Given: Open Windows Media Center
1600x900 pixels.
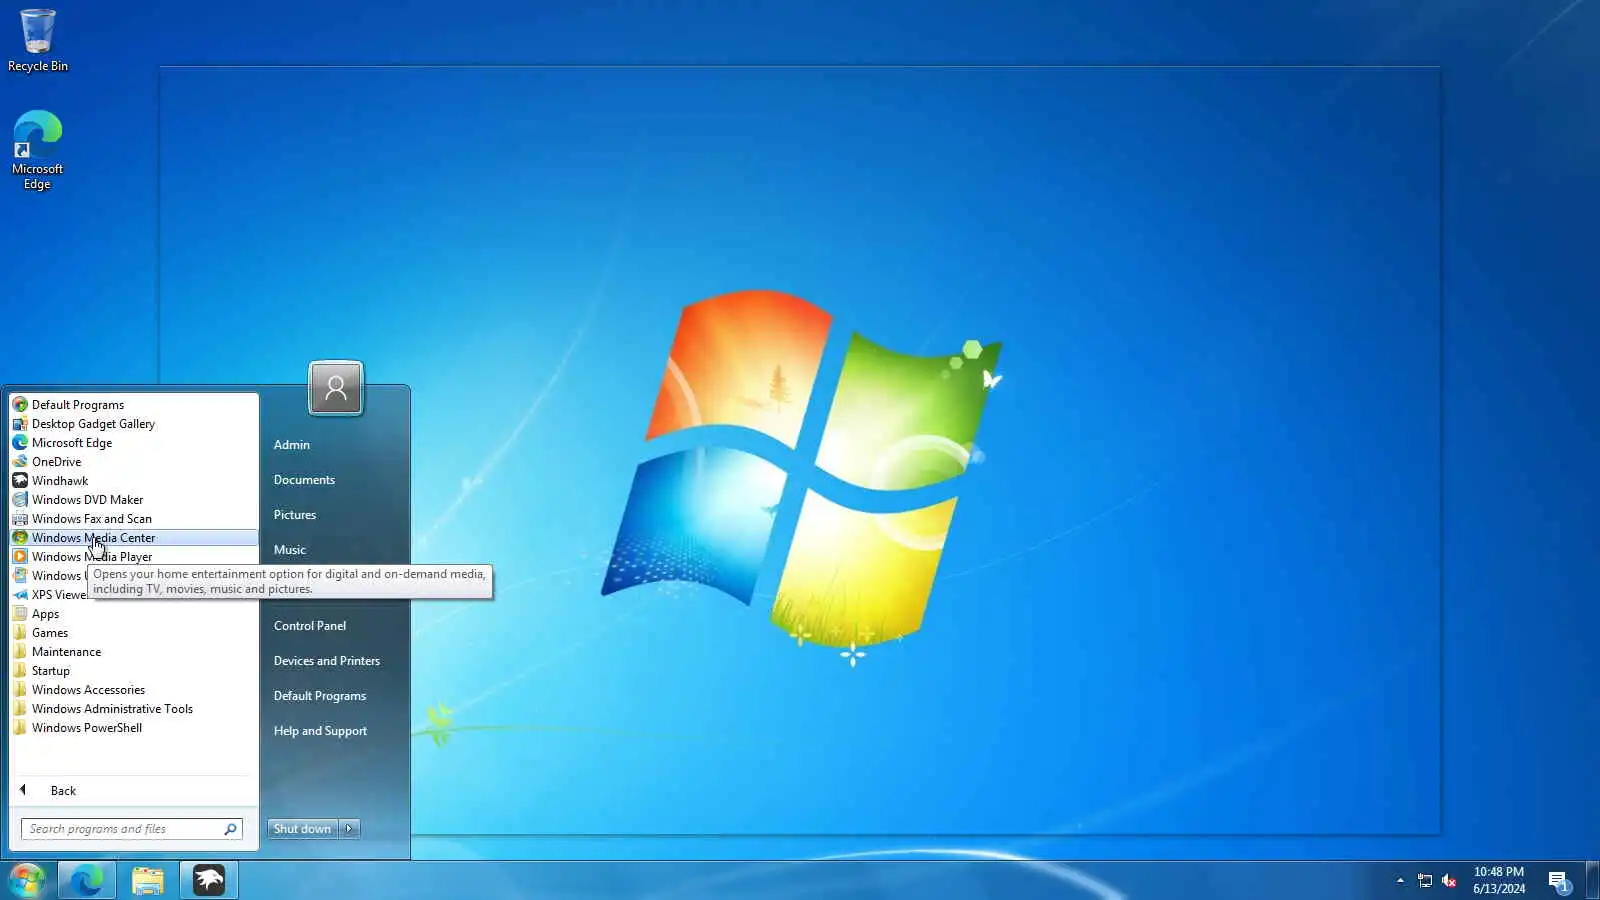Looking at the screenshot, I should tap(134, 538).
